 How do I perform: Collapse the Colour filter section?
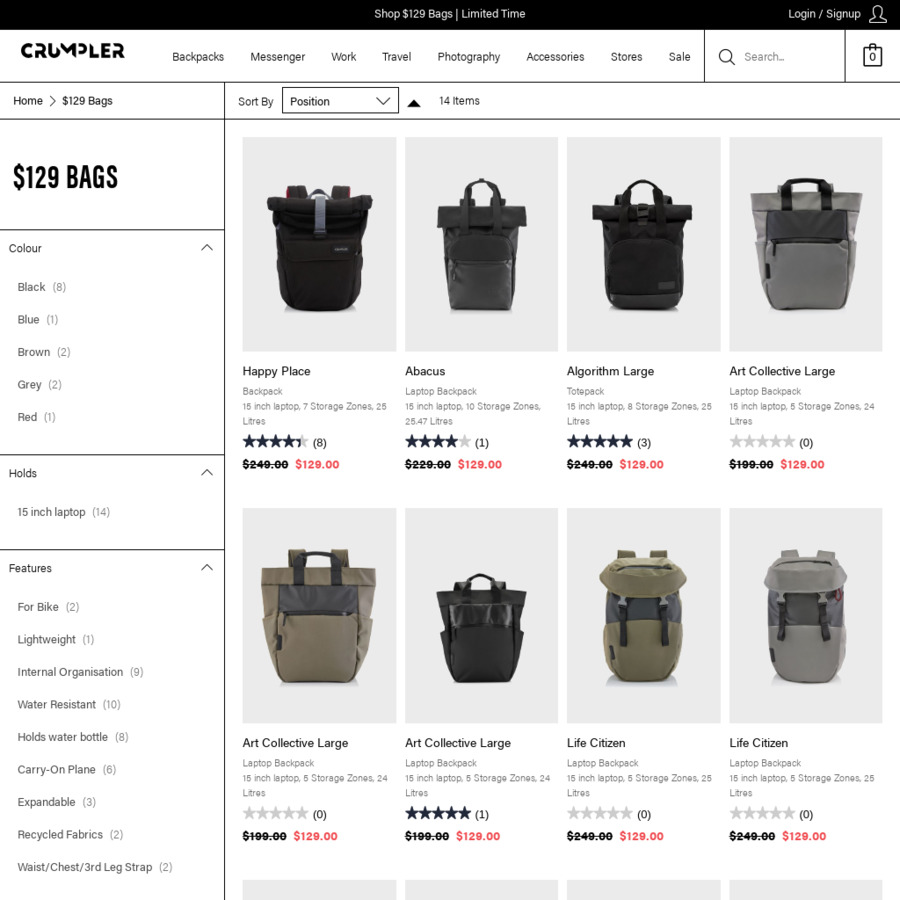tap(207, 248)
